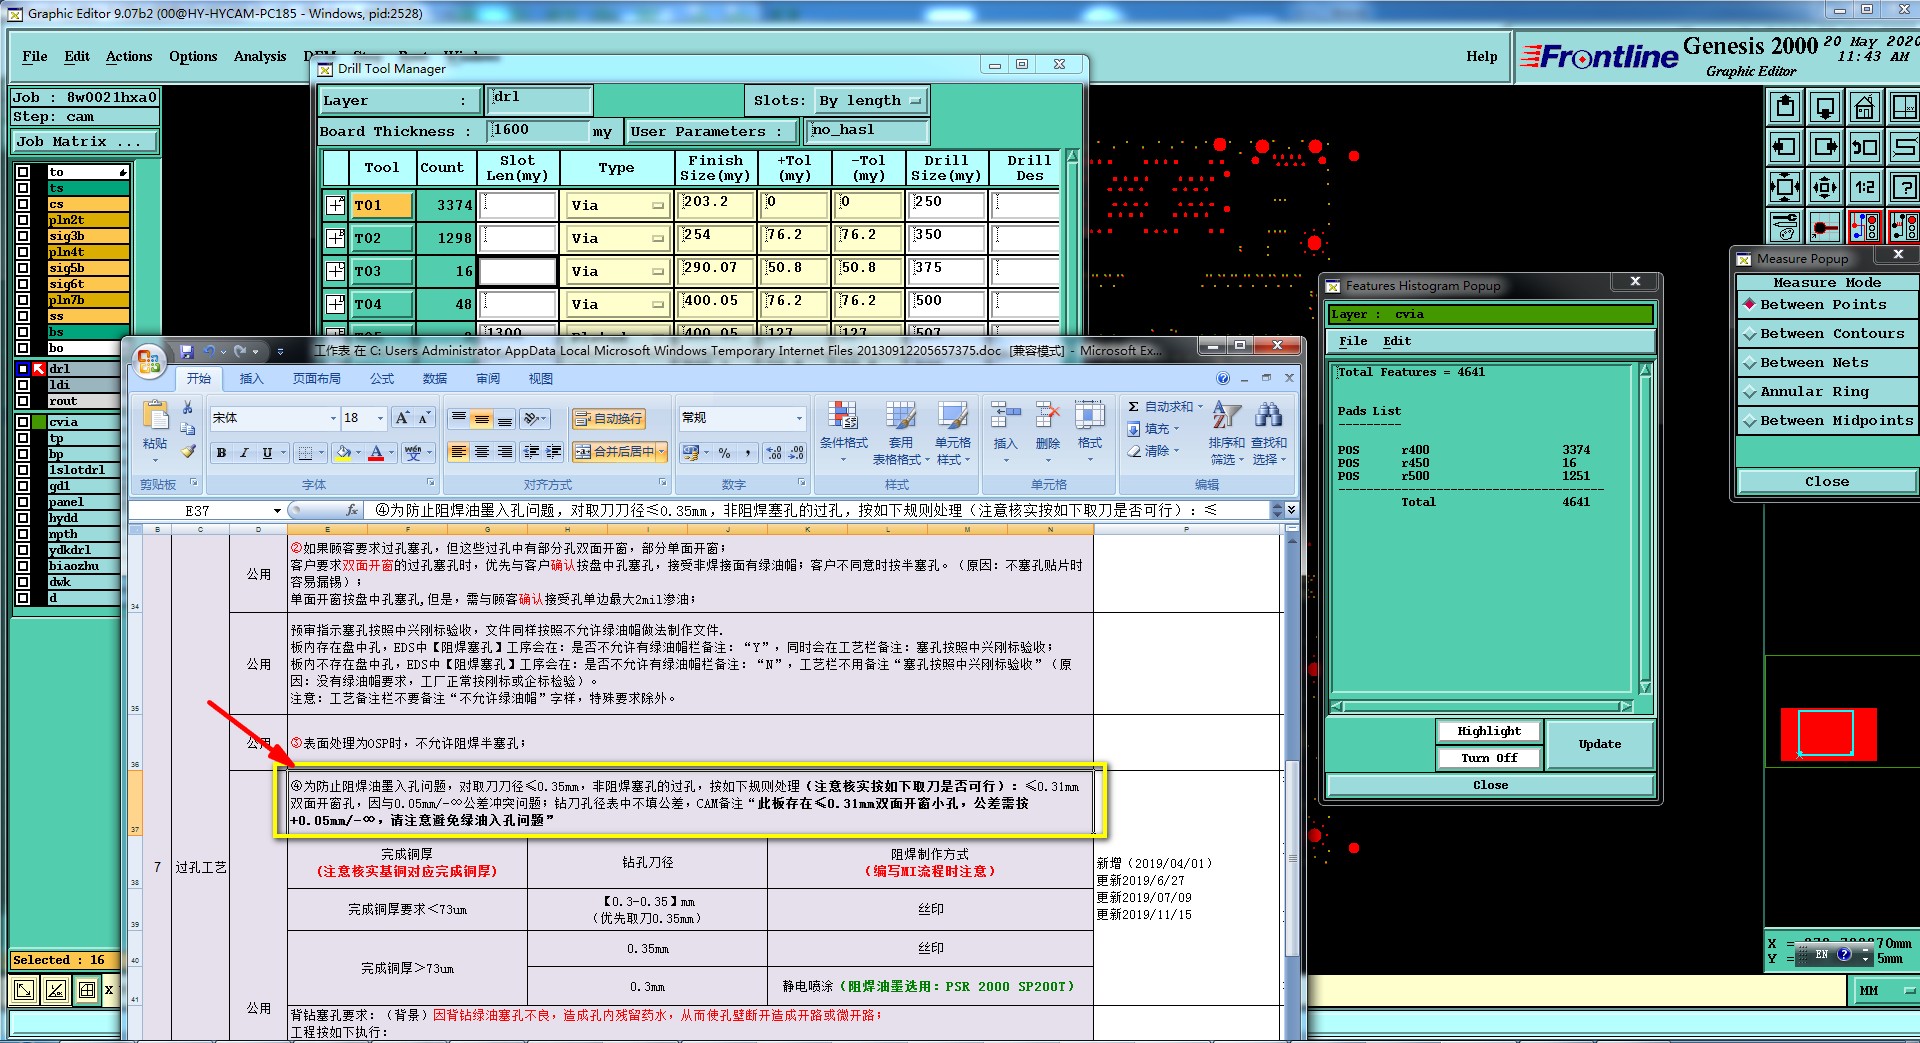Open the font size dropdown showing 18

[x=380, y=418]
